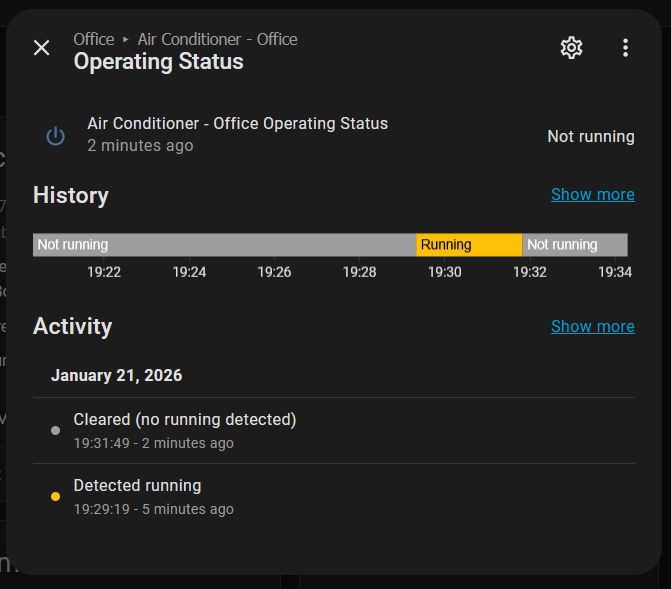Open entity settings gear icon
Screen dimensions: 671x589
(x=571, y=48)
